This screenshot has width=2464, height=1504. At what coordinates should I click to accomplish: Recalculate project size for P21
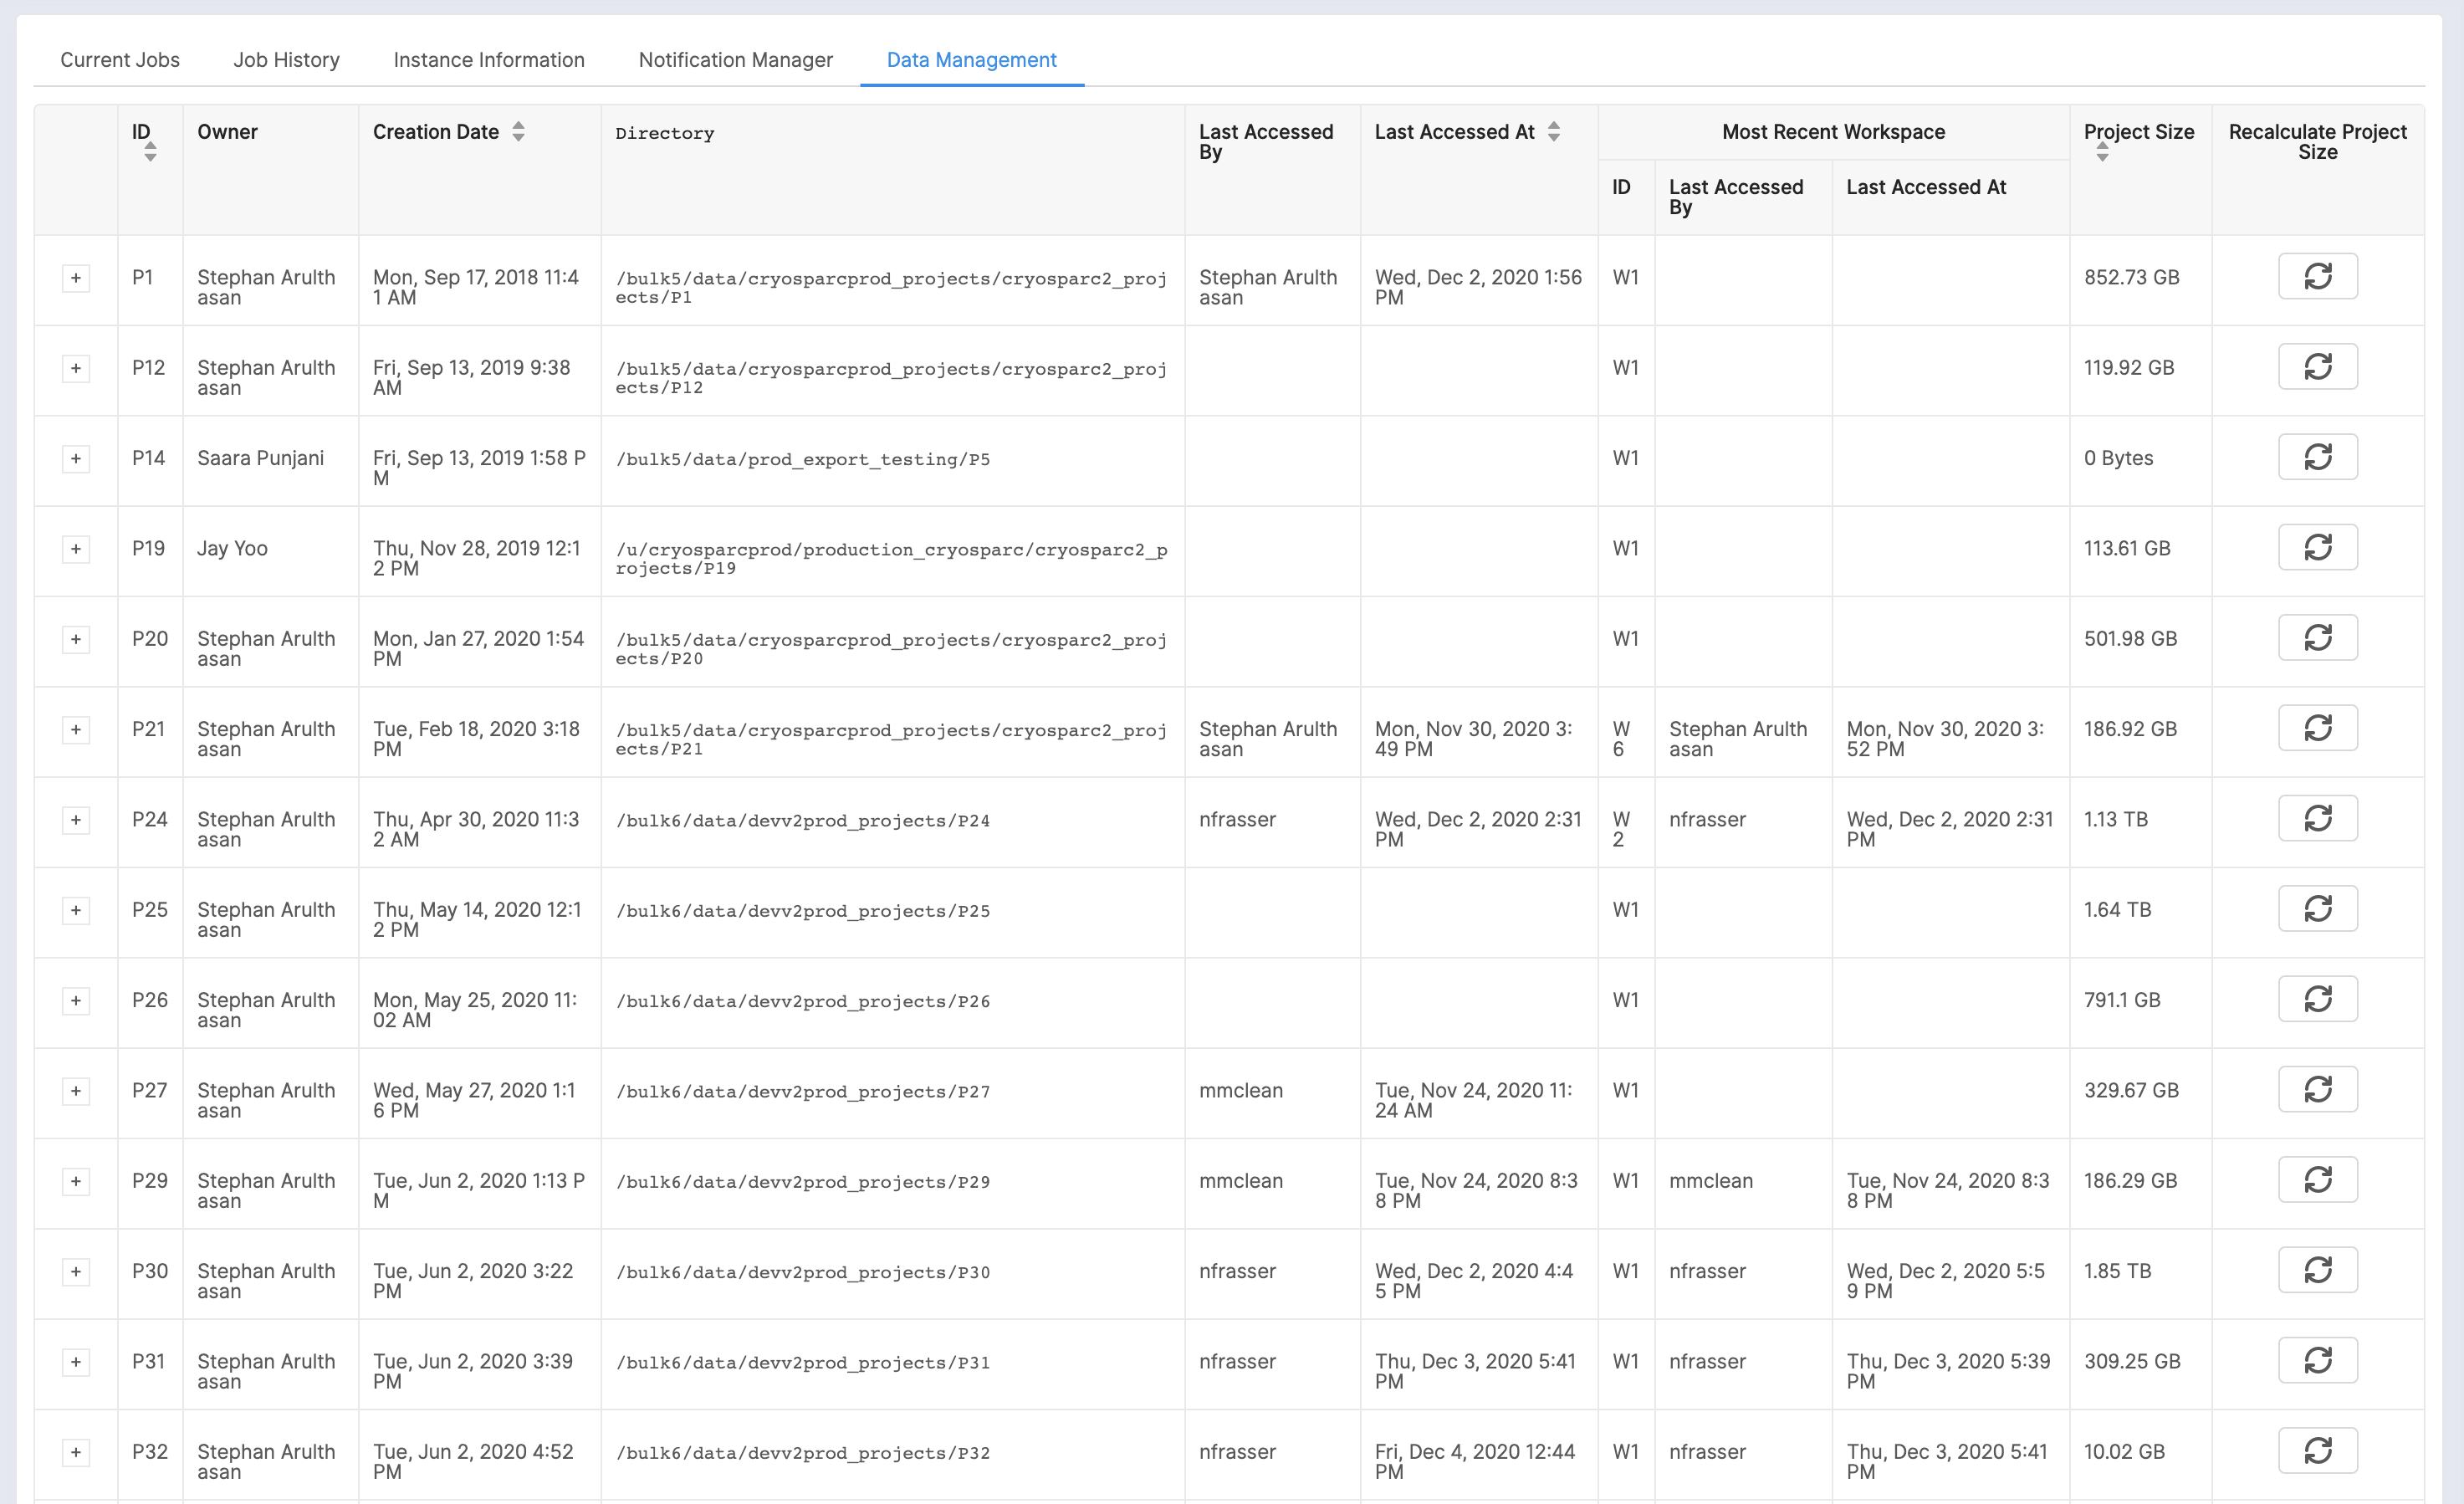(2317, 728)
